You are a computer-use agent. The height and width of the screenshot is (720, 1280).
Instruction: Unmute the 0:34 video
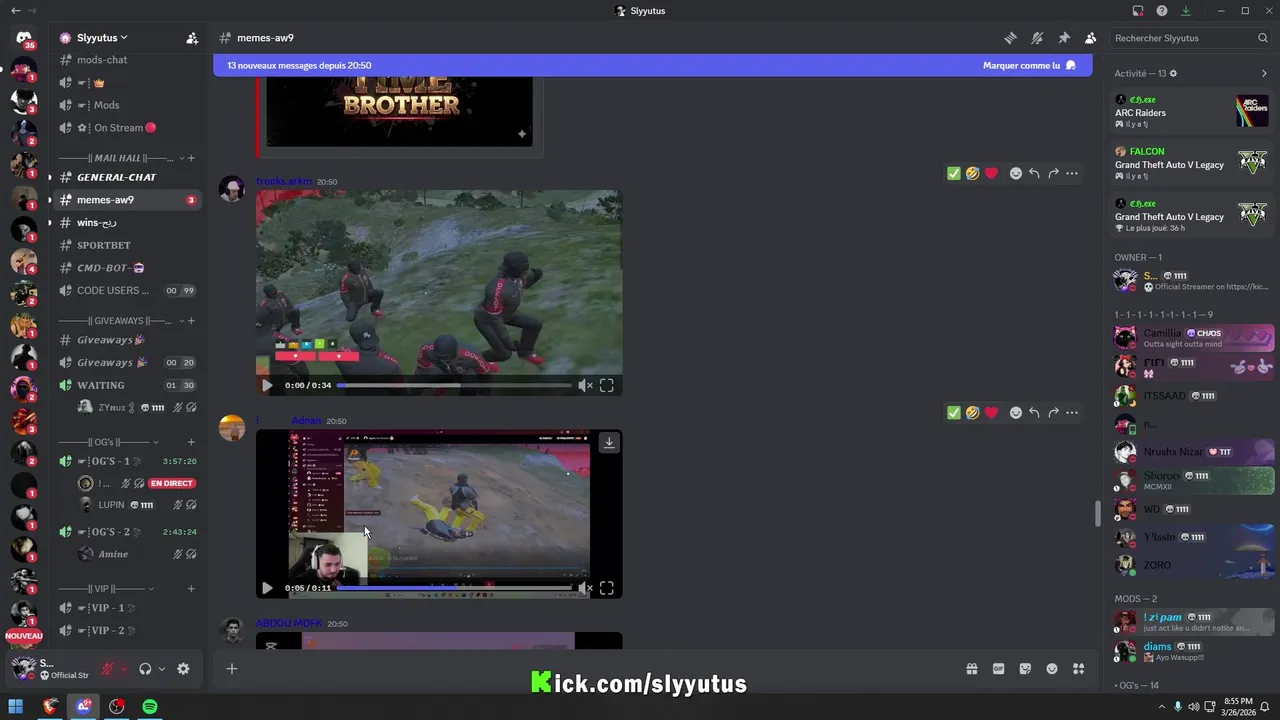click(585, 385)
